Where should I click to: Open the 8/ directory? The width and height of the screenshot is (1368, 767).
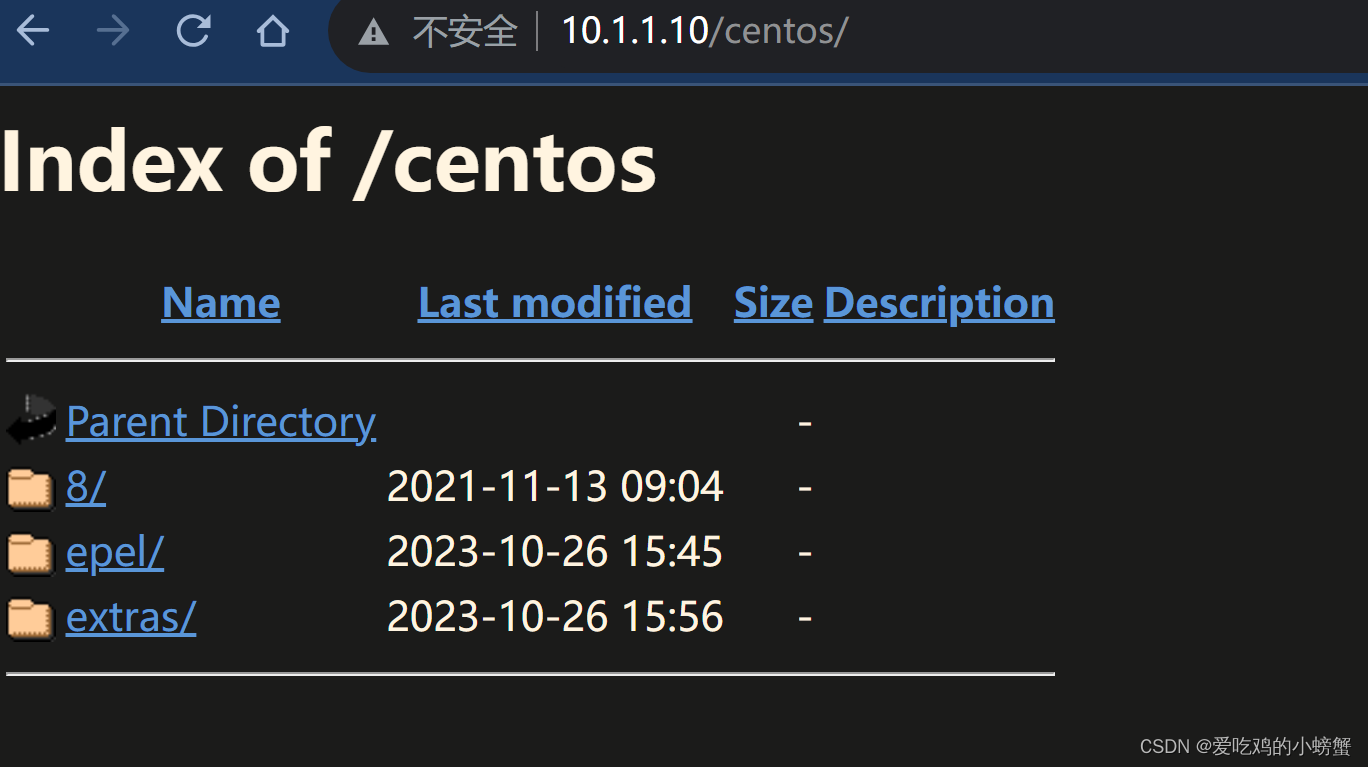pyautogui.click(x=85, y=487)
